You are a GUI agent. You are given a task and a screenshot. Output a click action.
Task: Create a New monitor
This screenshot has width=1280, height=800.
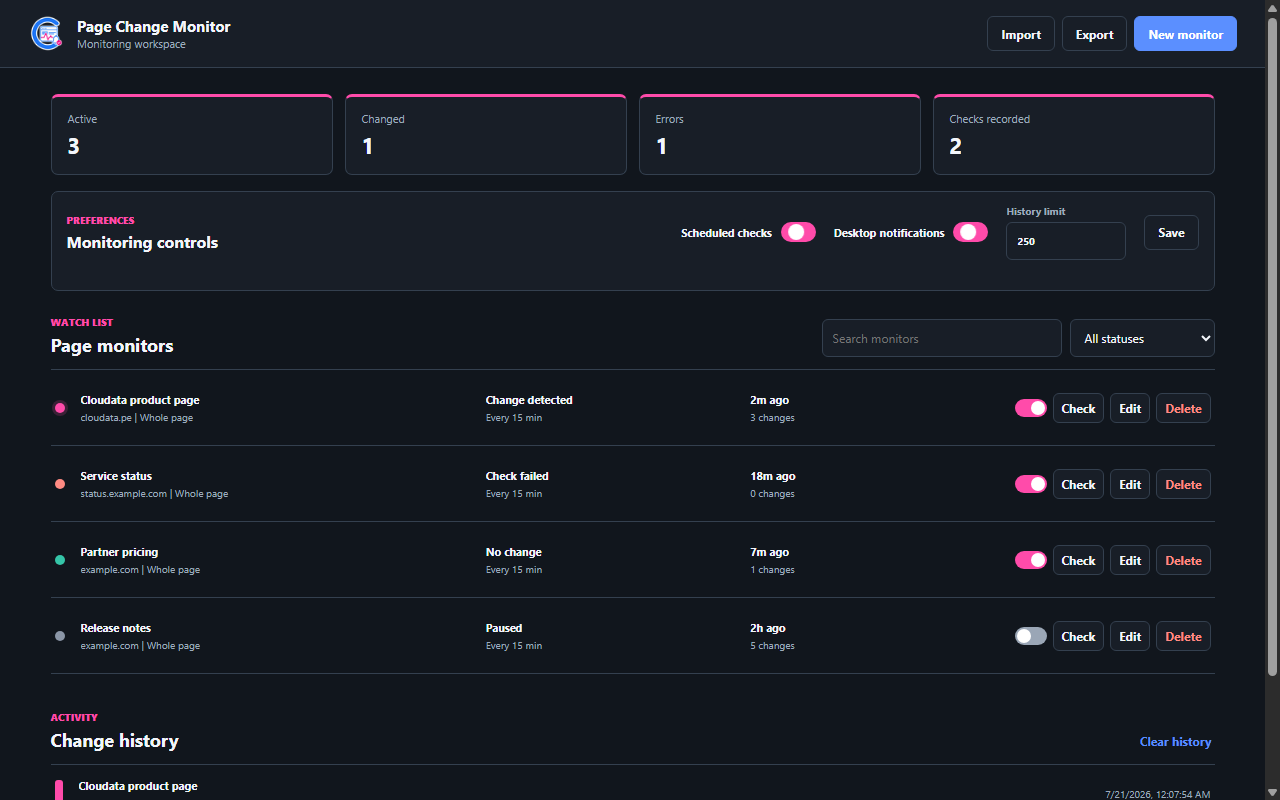pyautogui.click(x=1185, y=34)
